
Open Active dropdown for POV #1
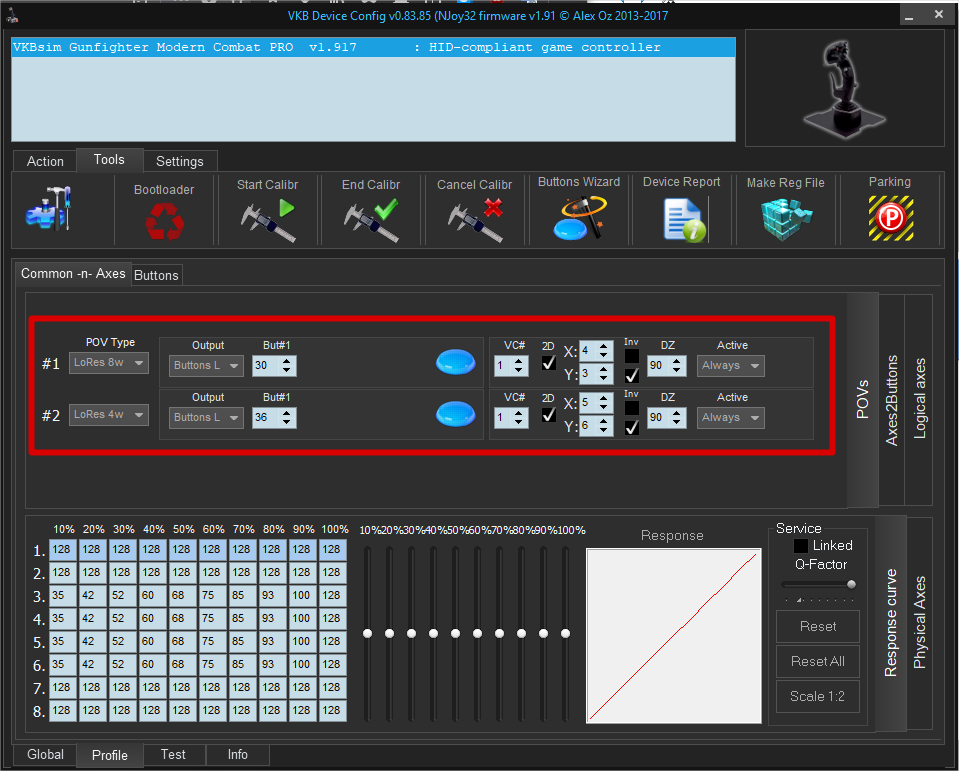[x=730, y=366]
